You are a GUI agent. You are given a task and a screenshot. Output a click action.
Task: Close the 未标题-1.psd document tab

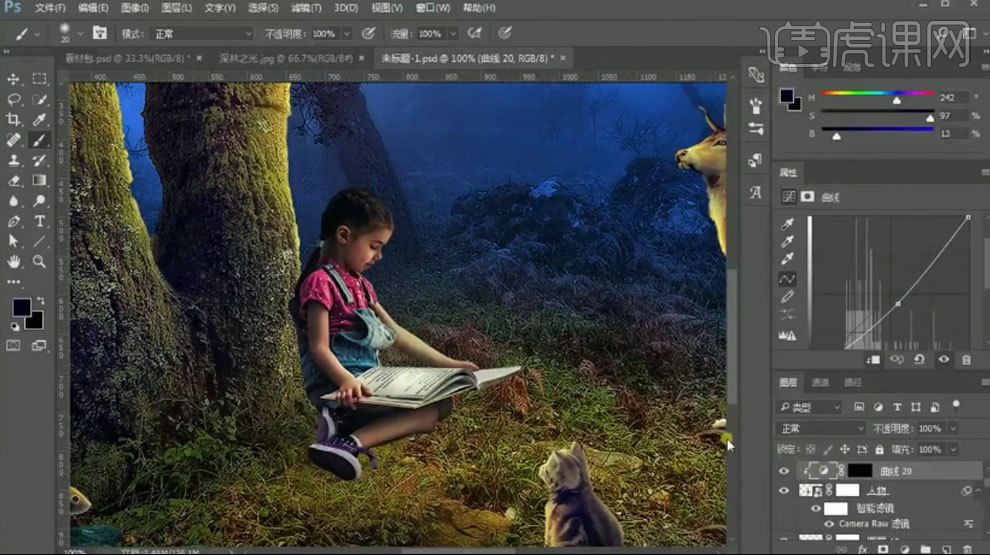tap(563, 58)
